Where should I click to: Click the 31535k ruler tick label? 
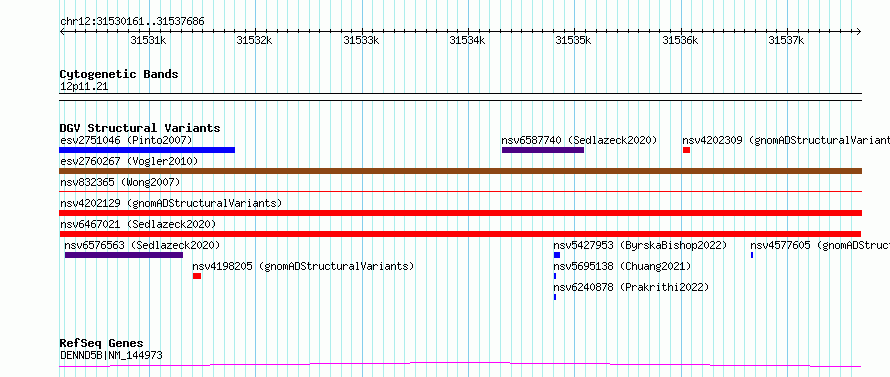click(x=573, y=40)
